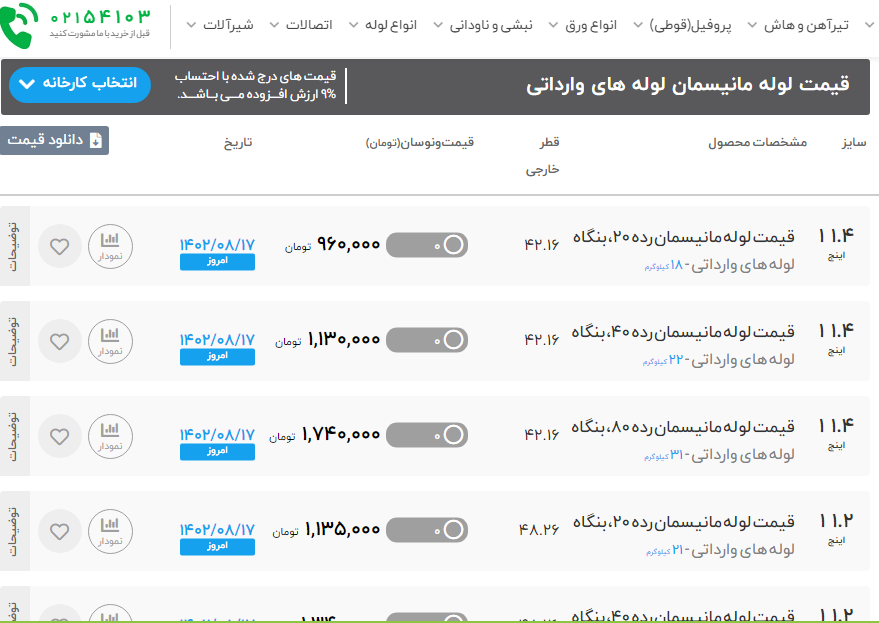This screenshot has height=623, width=879.
Task: Open chart icon for 1,130,000 toman row
Action: pos(110,341)
